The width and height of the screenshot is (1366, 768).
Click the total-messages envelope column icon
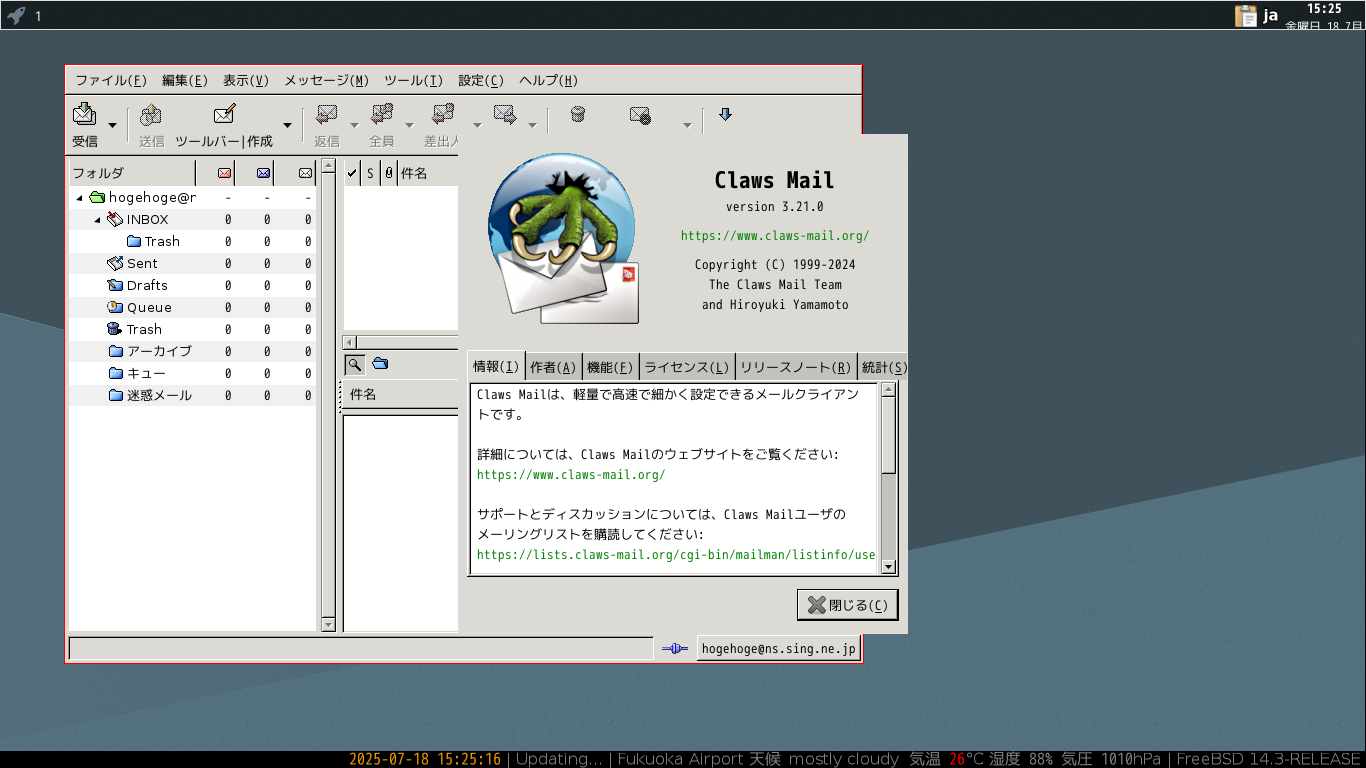pyautogui.click(x=305, y=173)
